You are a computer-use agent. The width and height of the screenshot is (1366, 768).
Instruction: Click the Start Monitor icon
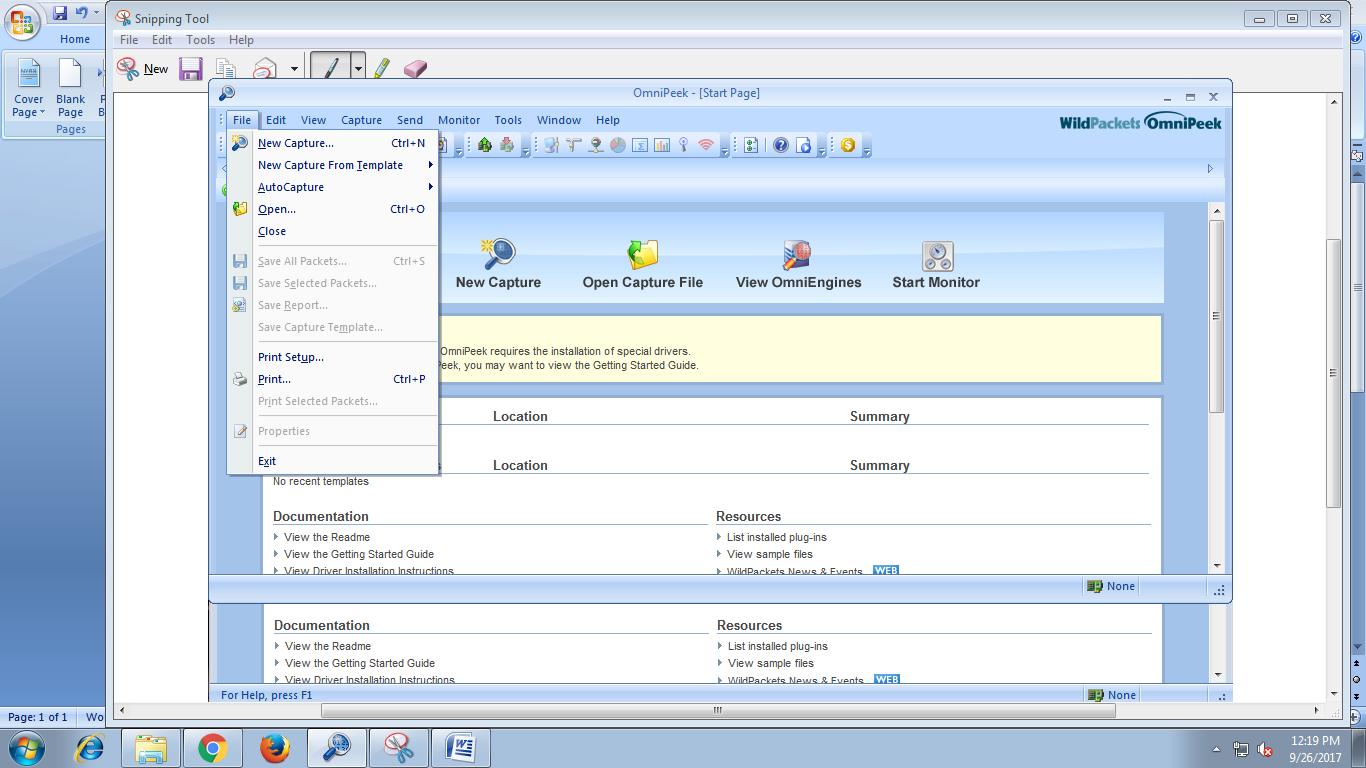(937, 256)
